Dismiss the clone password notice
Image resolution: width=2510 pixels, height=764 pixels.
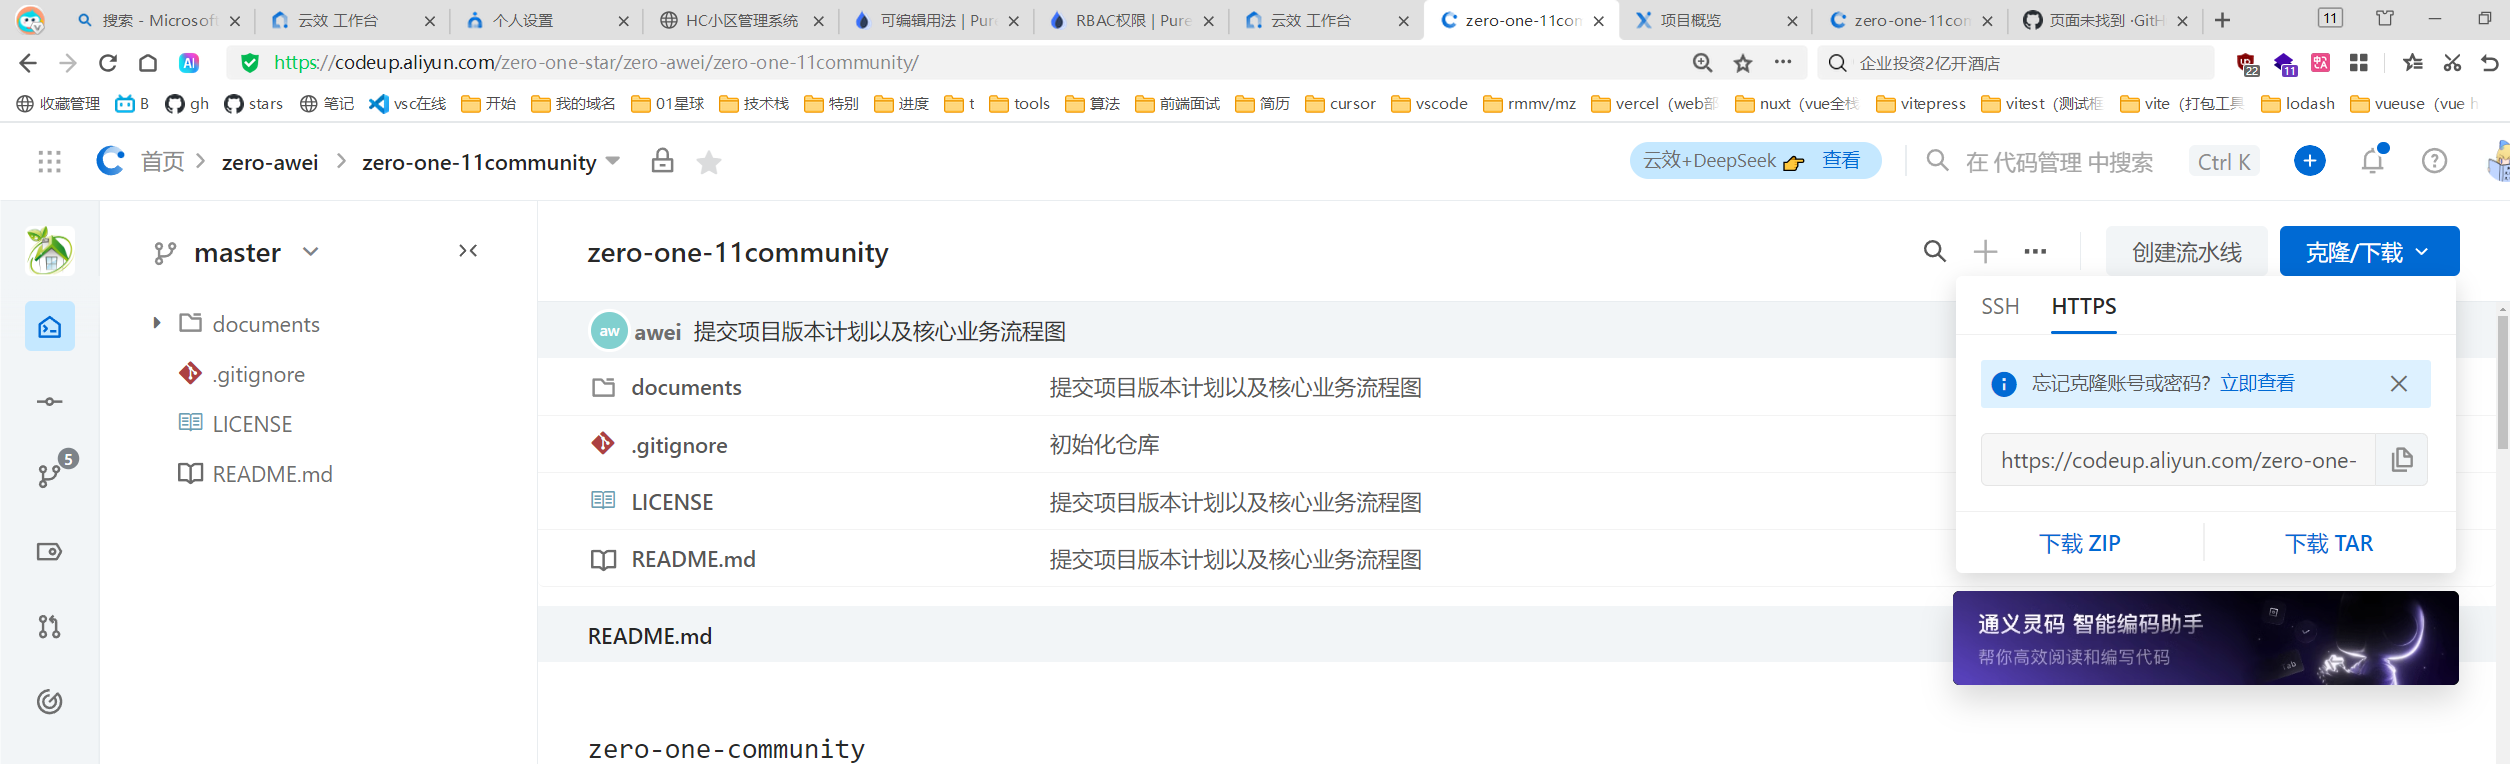tap(2399, 384)
